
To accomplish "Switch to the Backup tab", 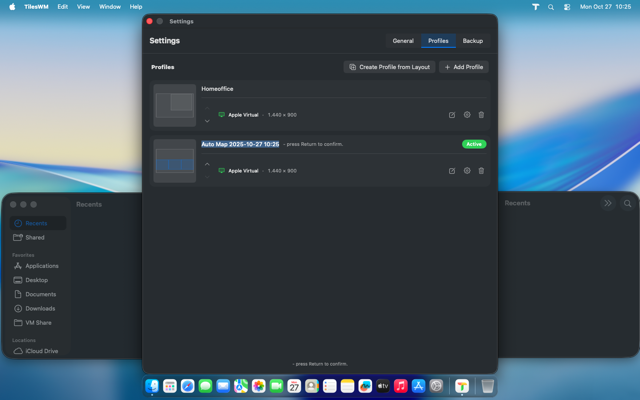I will coord(473,41).
